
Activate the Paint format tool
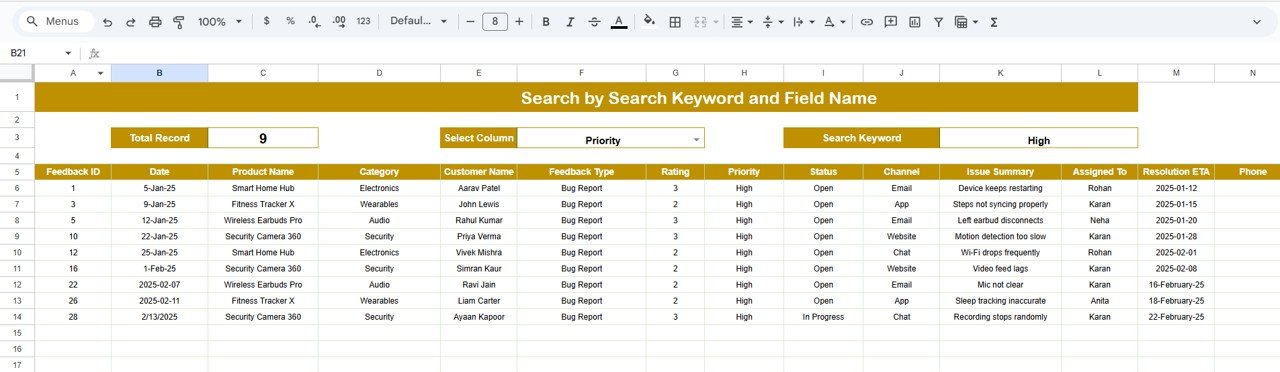click(179, 21)
